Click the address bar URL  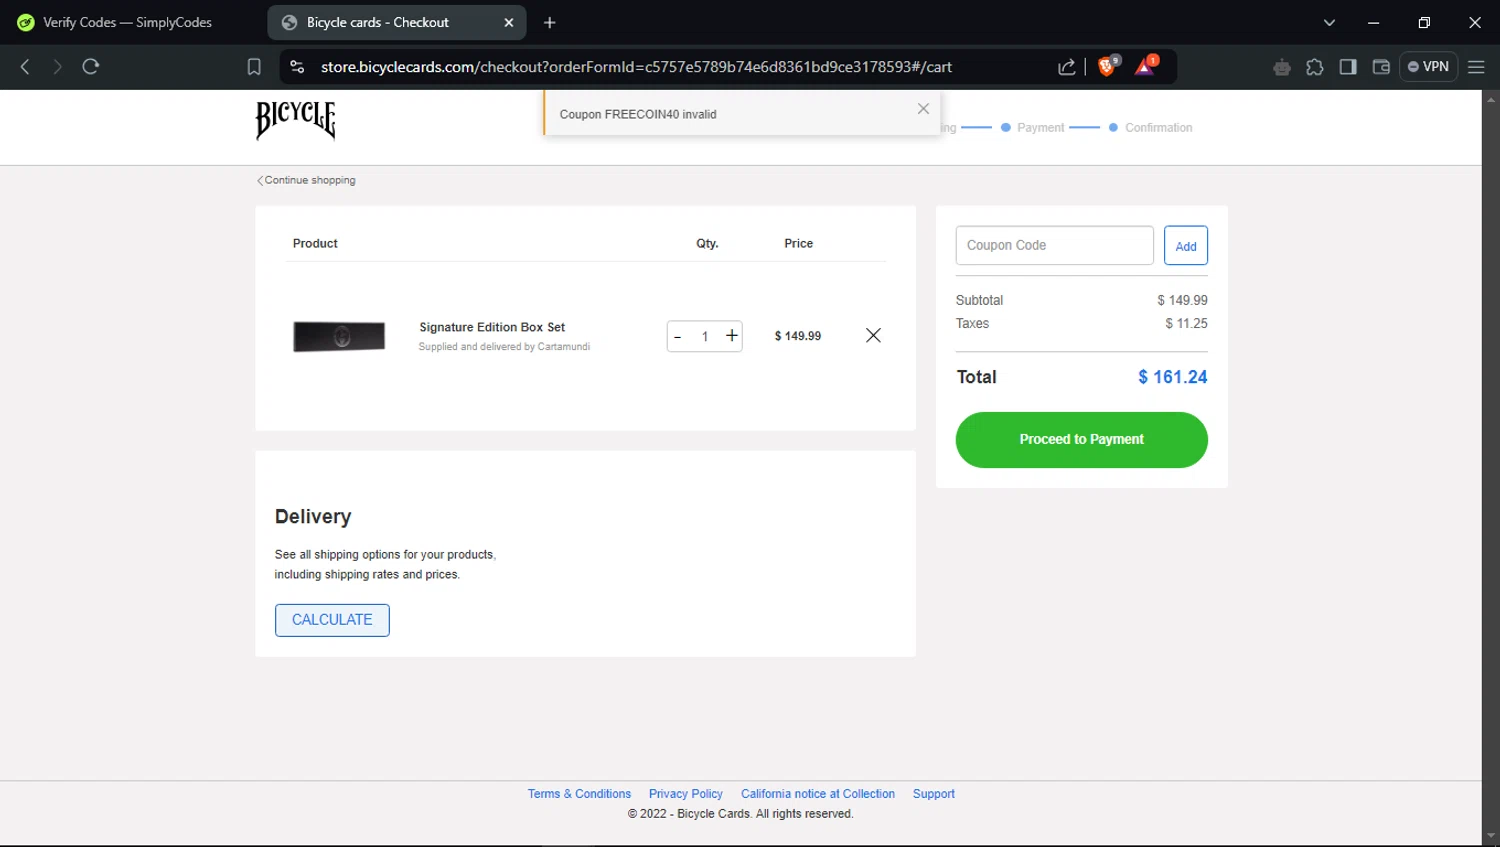tap(636, 67)
